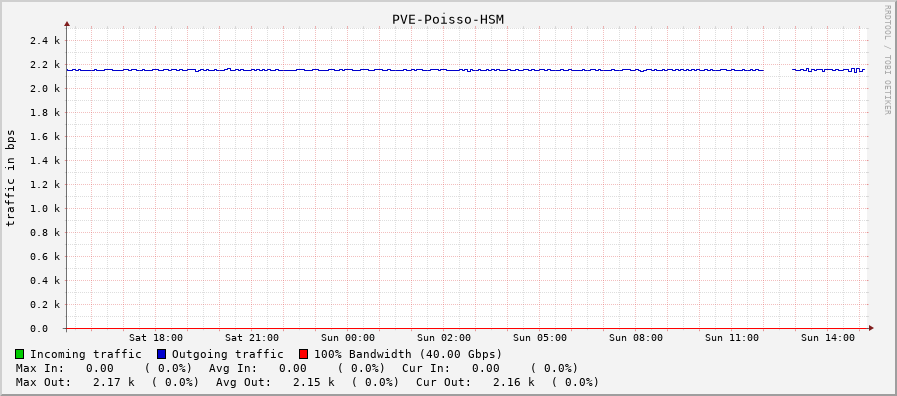Click the 1.8 k y-axis value

[46, 113]
